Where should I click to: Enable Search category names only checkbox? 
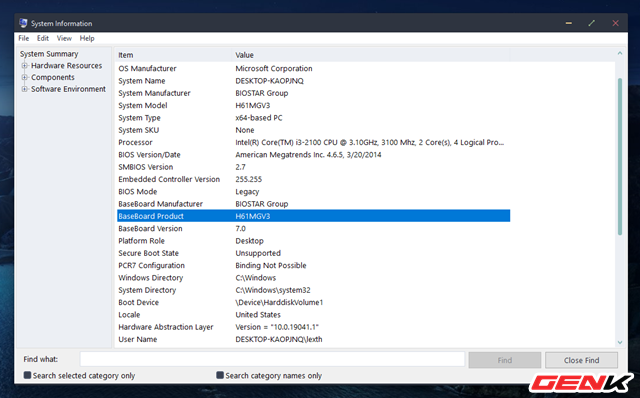220,375
